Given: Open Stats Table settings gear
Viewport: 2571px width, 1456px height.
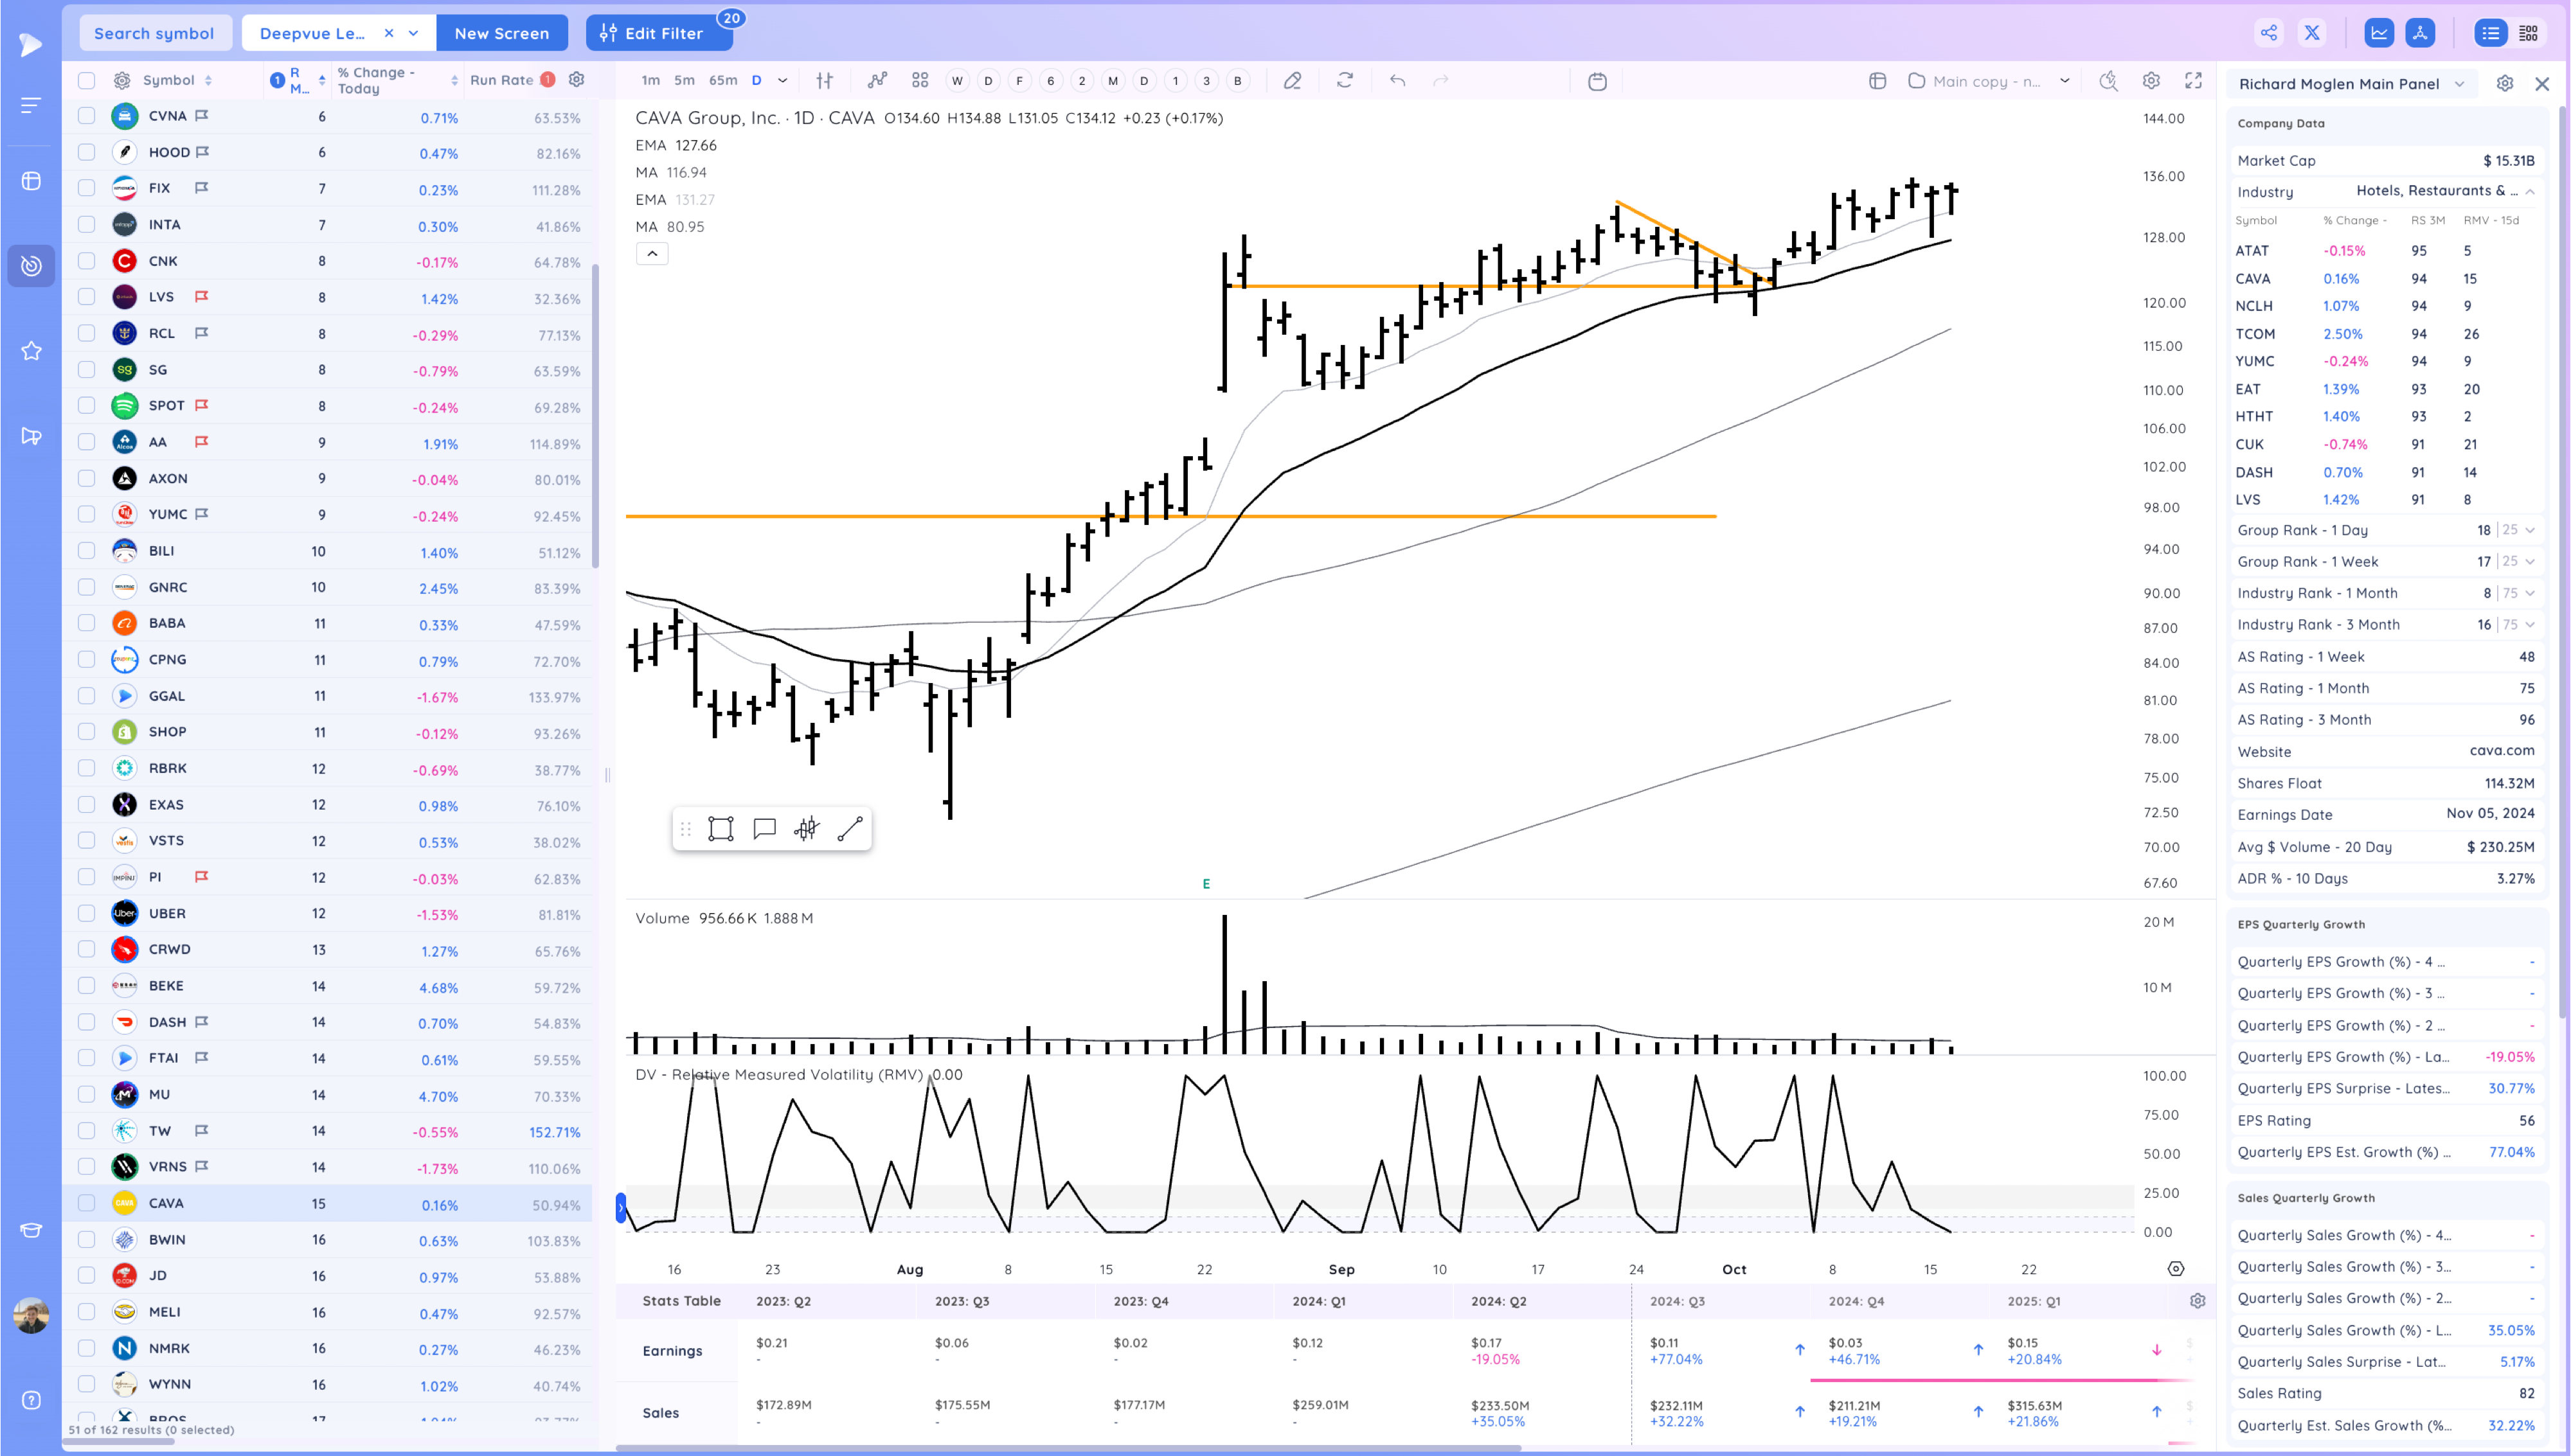Looking at the screenshot, I should click(x=2197, y=1301).
